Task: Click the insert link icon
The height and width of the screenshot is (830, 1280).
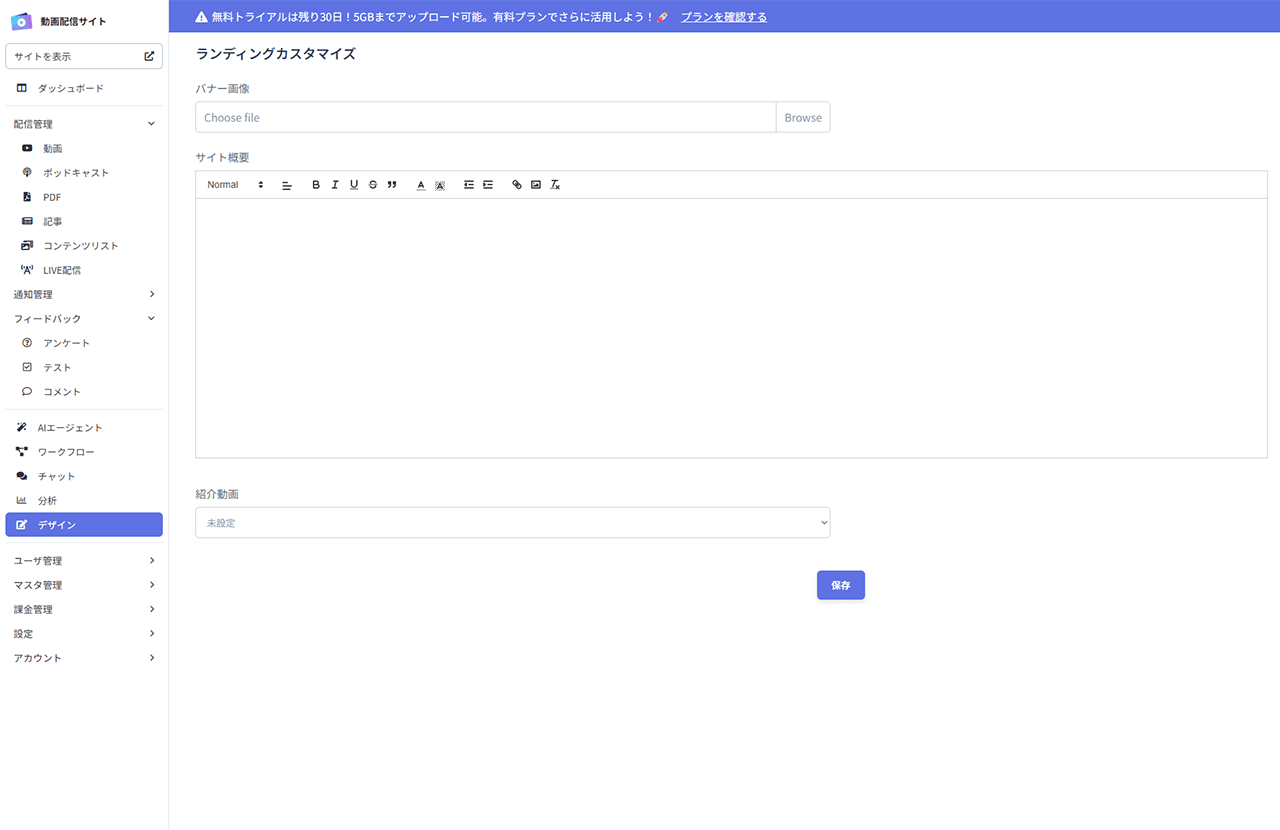Action: point(517,185)
